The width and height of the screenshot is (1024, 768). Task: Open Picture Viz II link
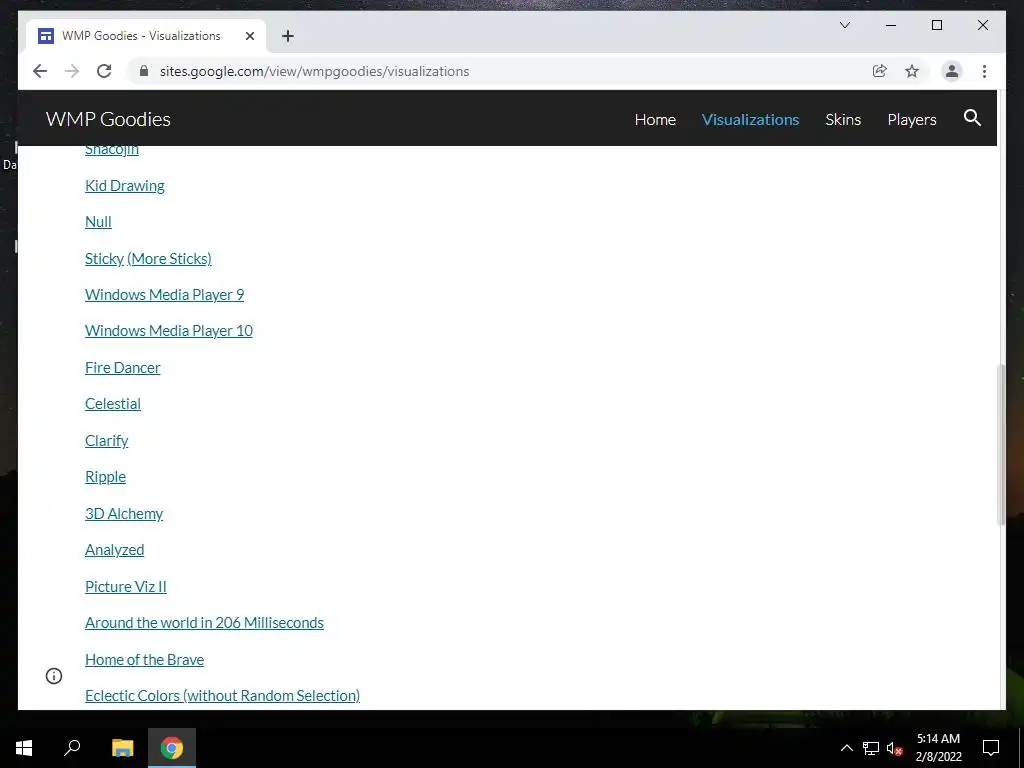coord(125,586)
